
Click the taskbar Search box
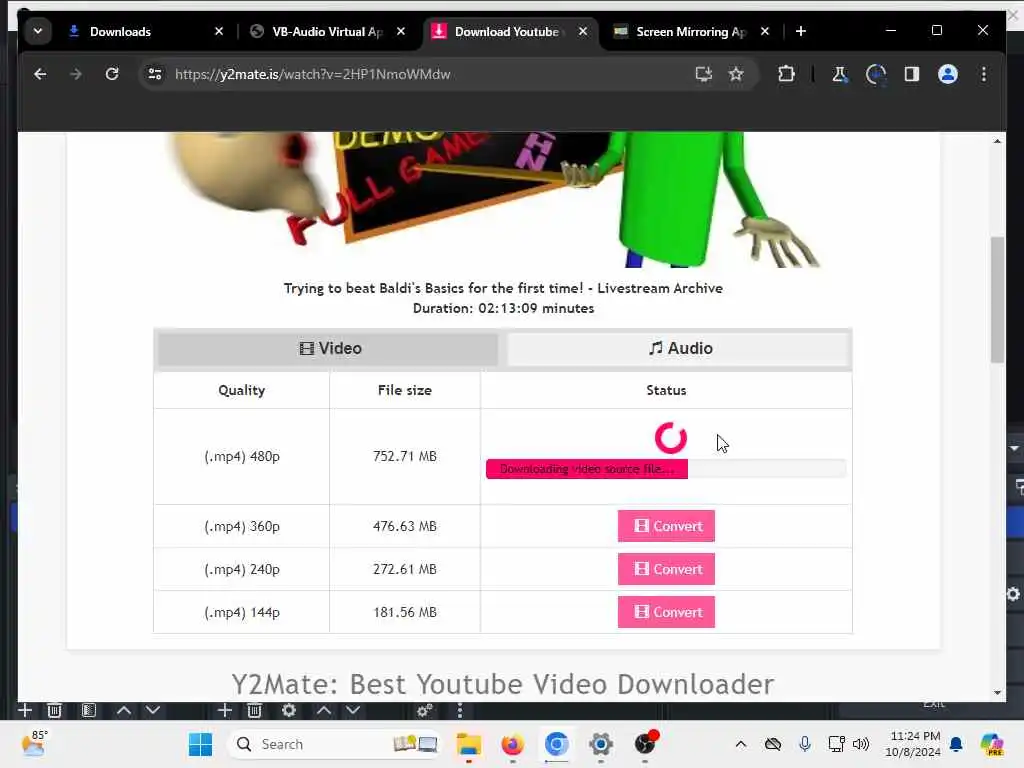coord(333,744)
